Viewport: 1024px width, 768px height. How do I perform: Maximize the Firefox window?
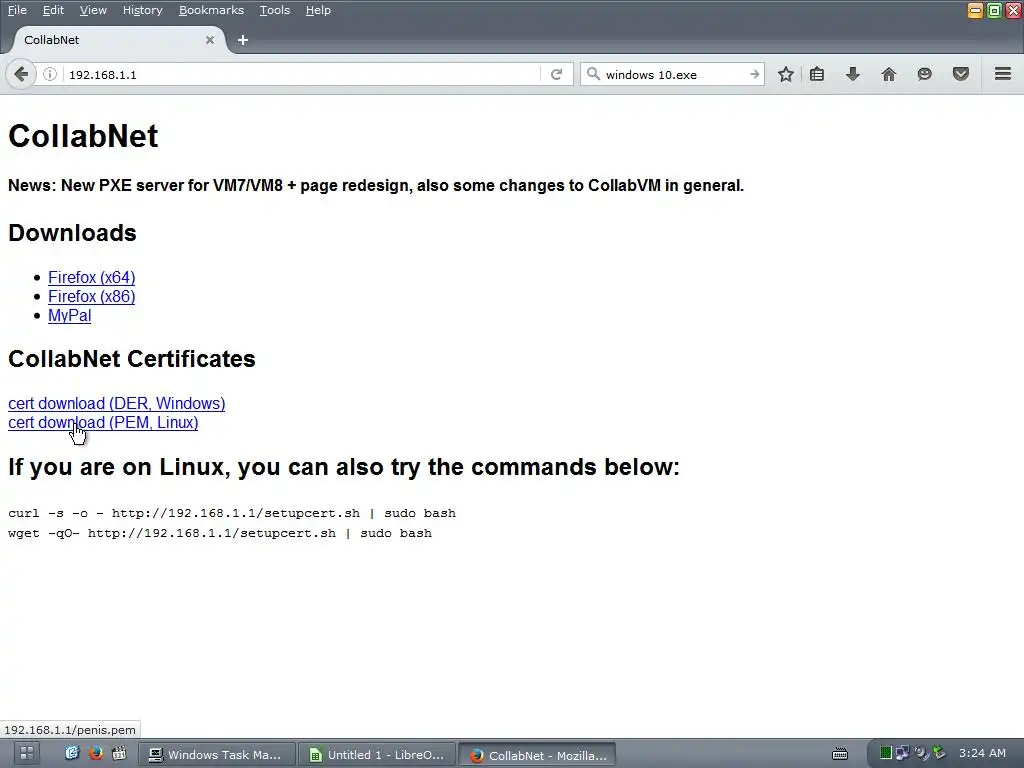[994, 10]
